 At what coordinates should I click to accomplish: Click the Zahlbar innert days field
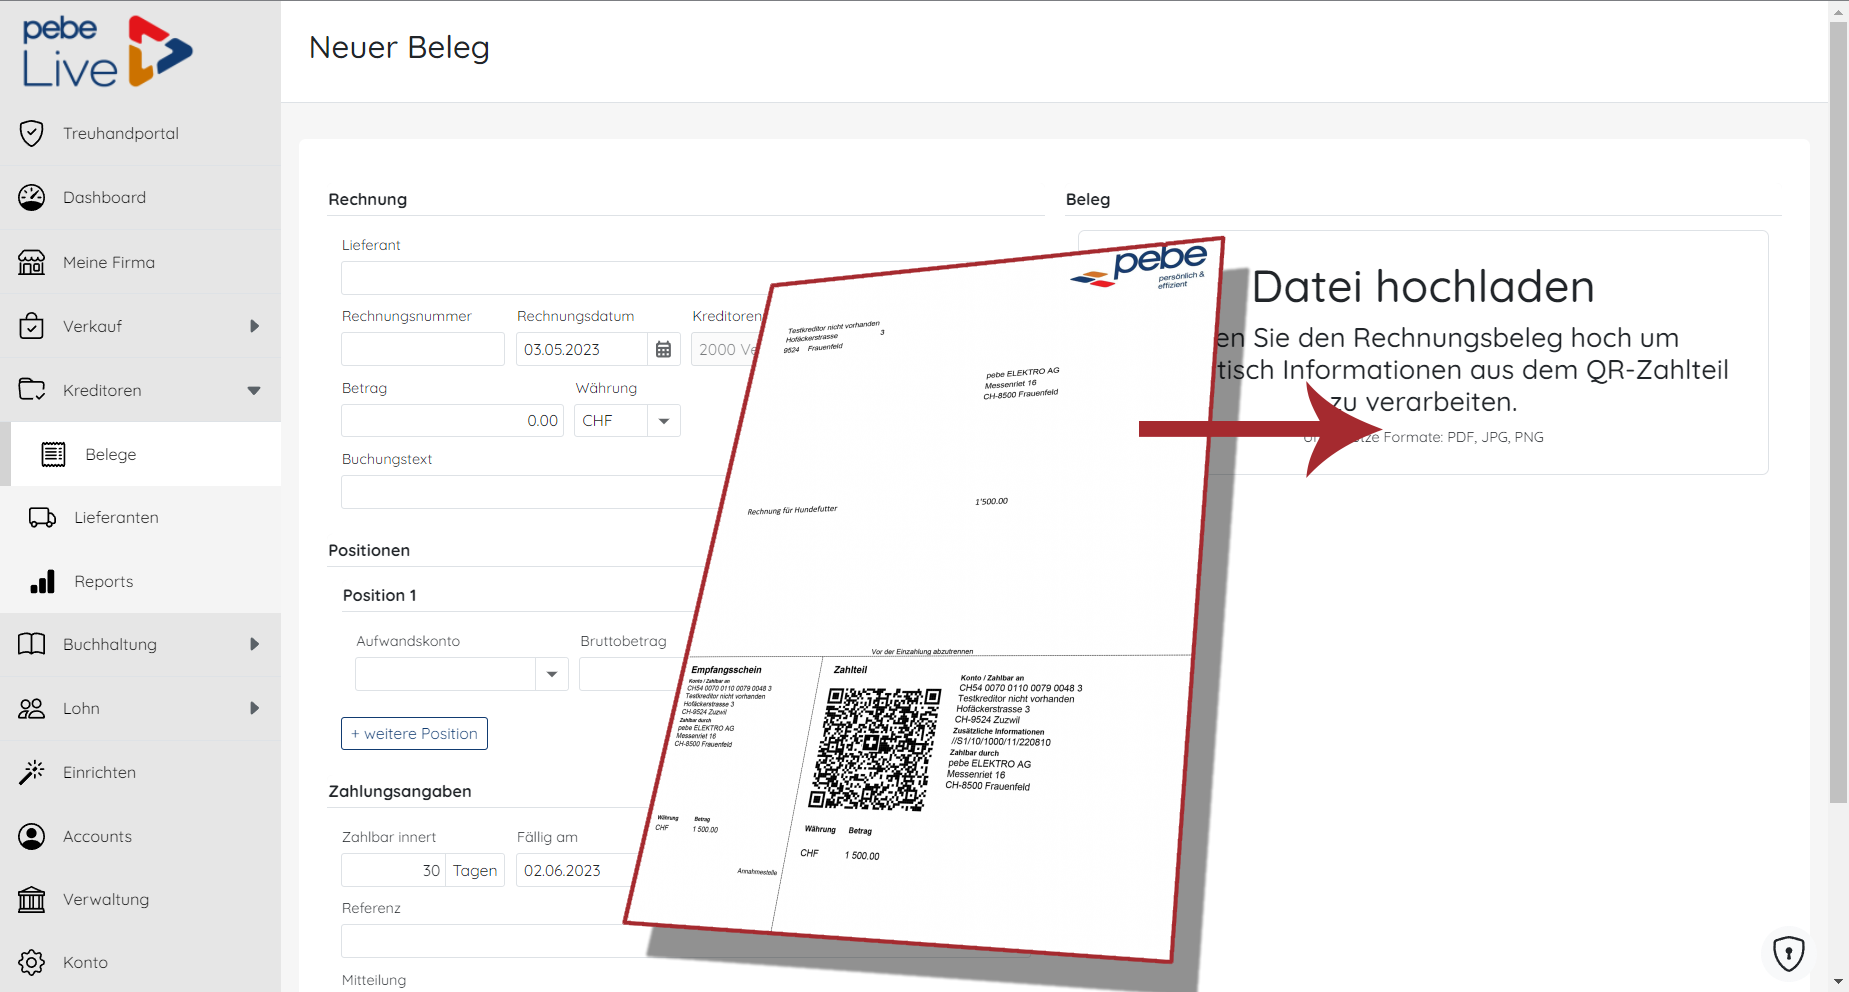click(393, 870)
